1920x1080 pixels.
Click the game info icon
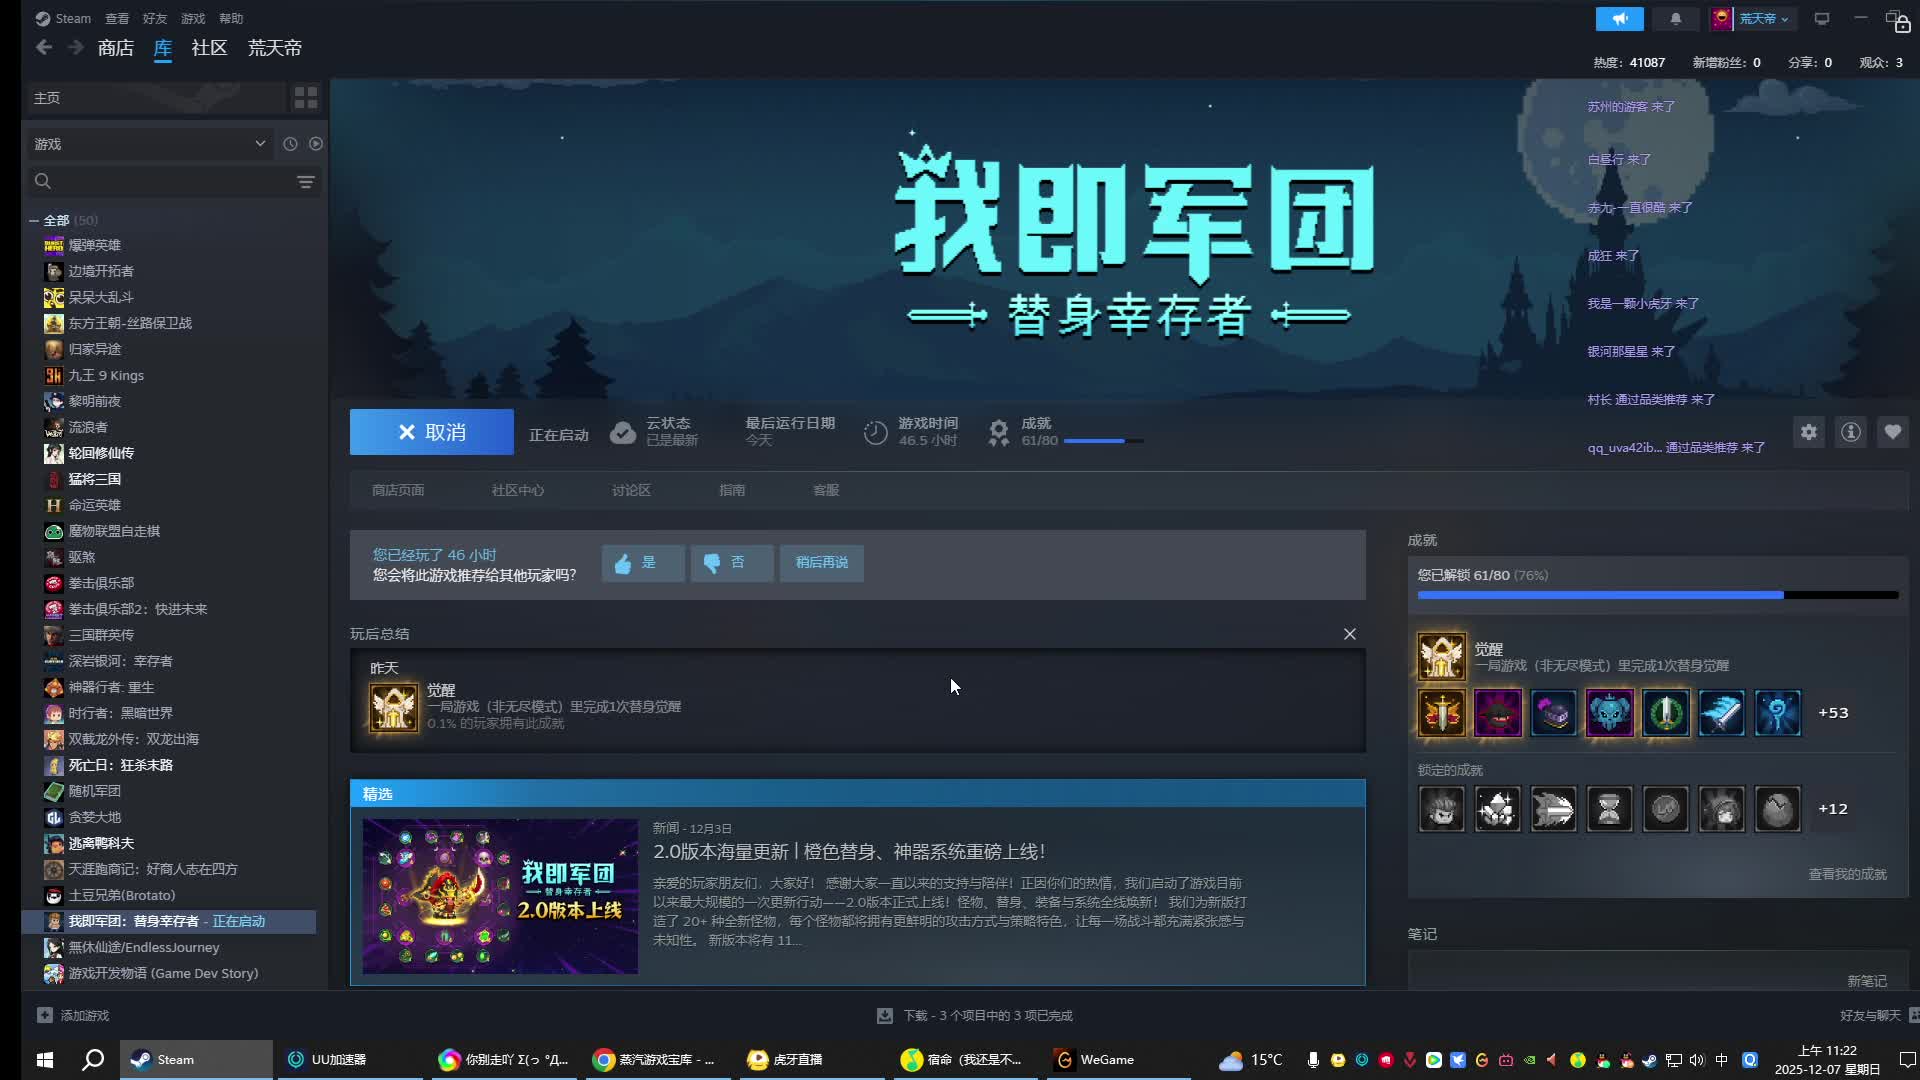point(1851,432)
